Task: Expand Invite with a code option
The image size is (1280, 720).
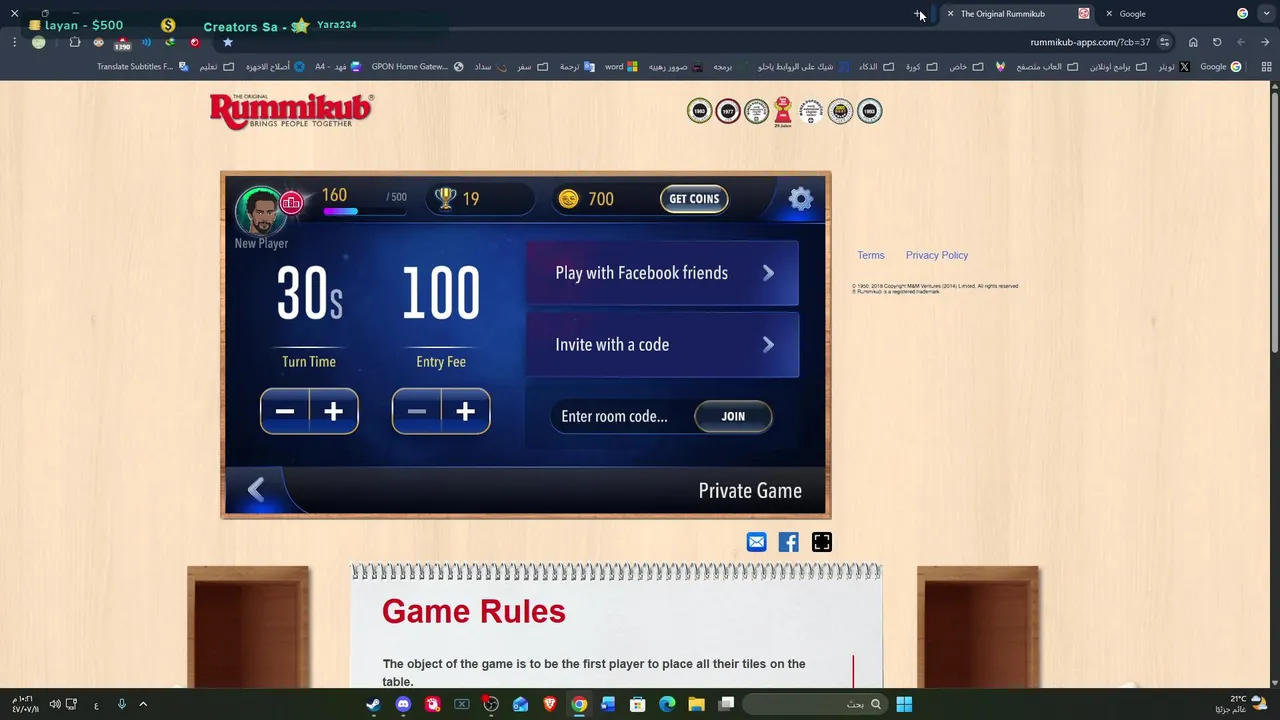Action: (662, 345)
